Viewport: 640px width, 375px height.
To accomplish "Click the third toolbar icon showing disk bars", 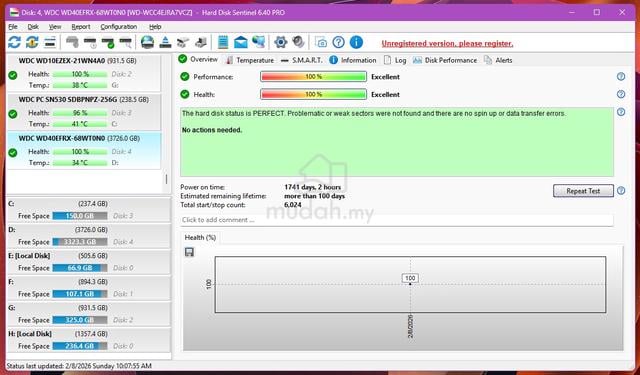I will 50,42.
